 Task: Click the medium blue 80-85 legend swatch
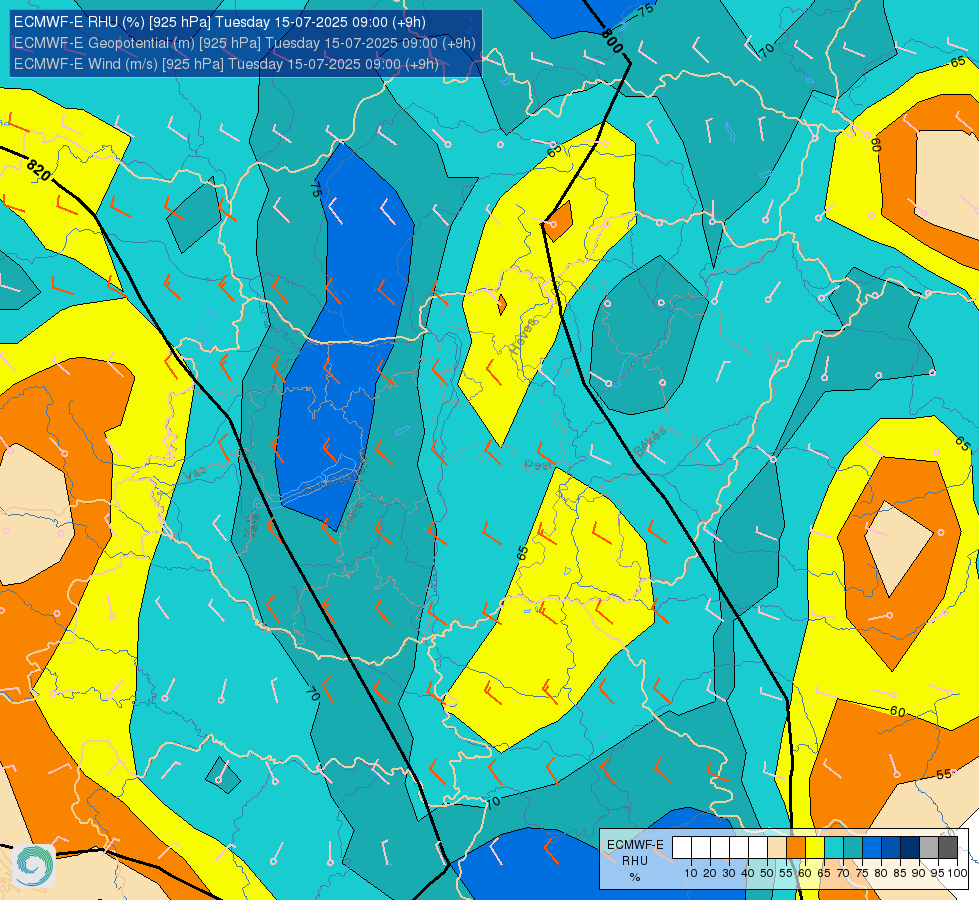tap(890, 848)
